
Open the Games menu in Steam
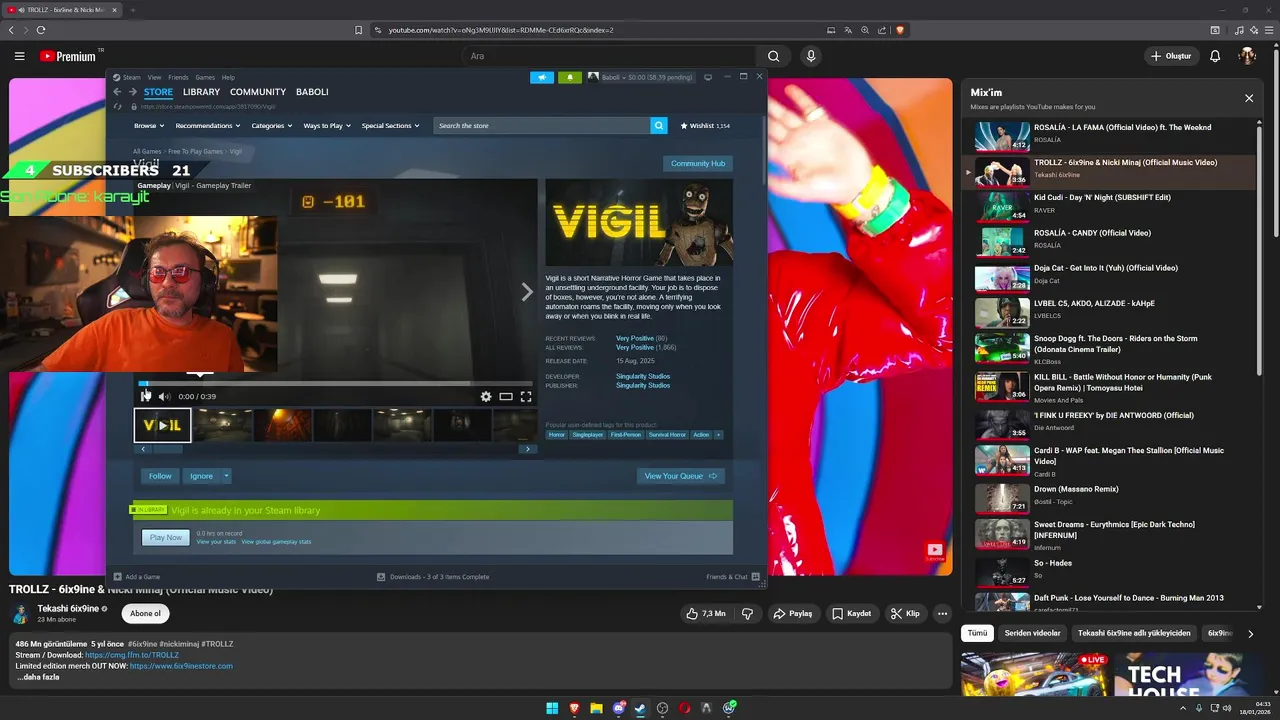coord(205,77)
